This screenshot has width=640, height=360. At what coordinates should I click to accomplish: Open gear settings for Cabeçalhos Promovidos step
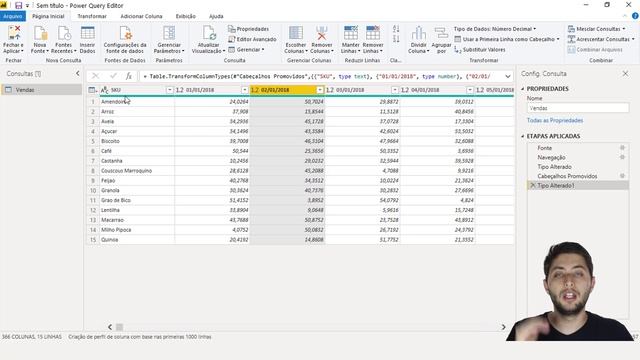click(622, 176)
